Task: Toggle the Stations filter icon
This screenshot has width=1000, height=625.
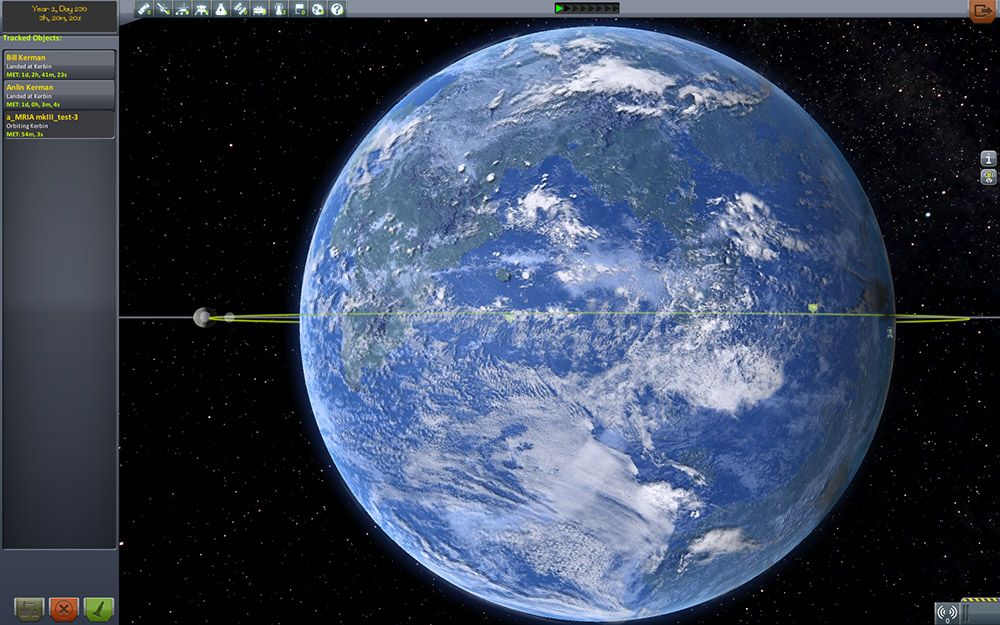Action: [240, 9]
